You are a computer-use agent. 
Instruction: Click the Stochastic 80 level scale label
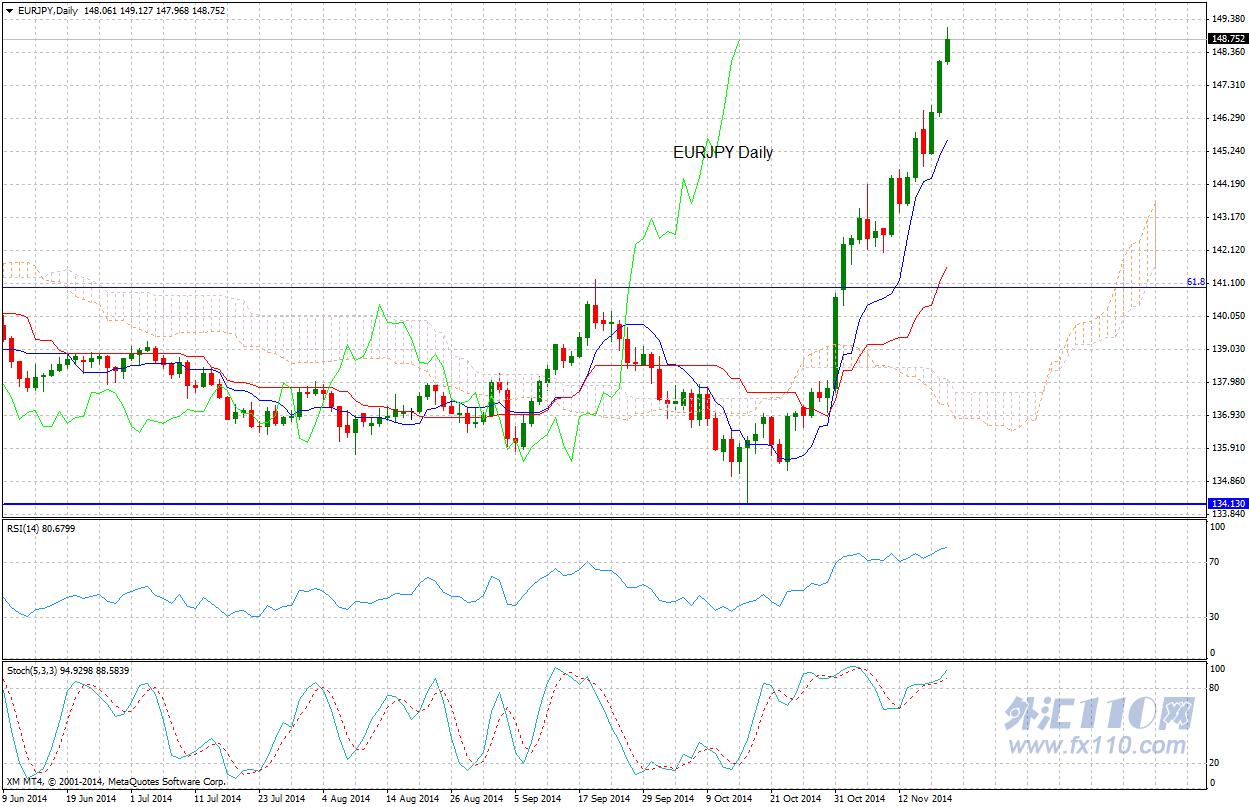(x=1215, y=688)
